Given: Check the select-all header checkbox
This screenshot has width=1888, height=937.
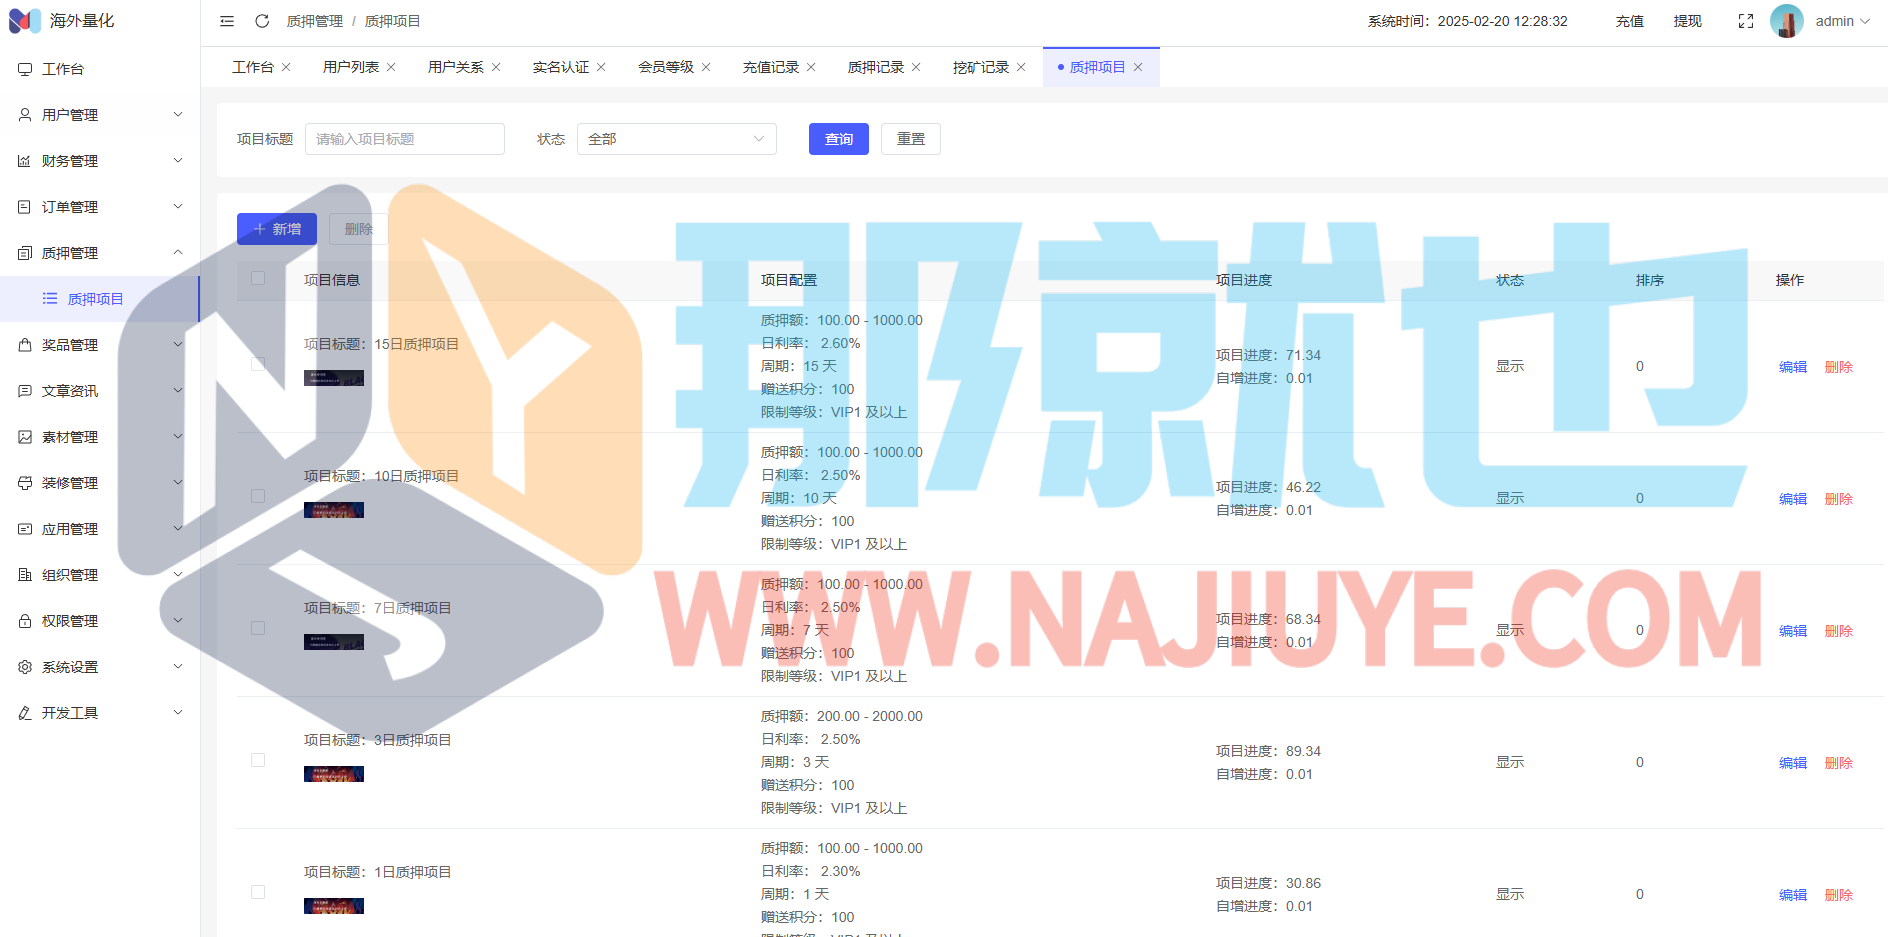Looking at the screenshot, I should (258, 279).
